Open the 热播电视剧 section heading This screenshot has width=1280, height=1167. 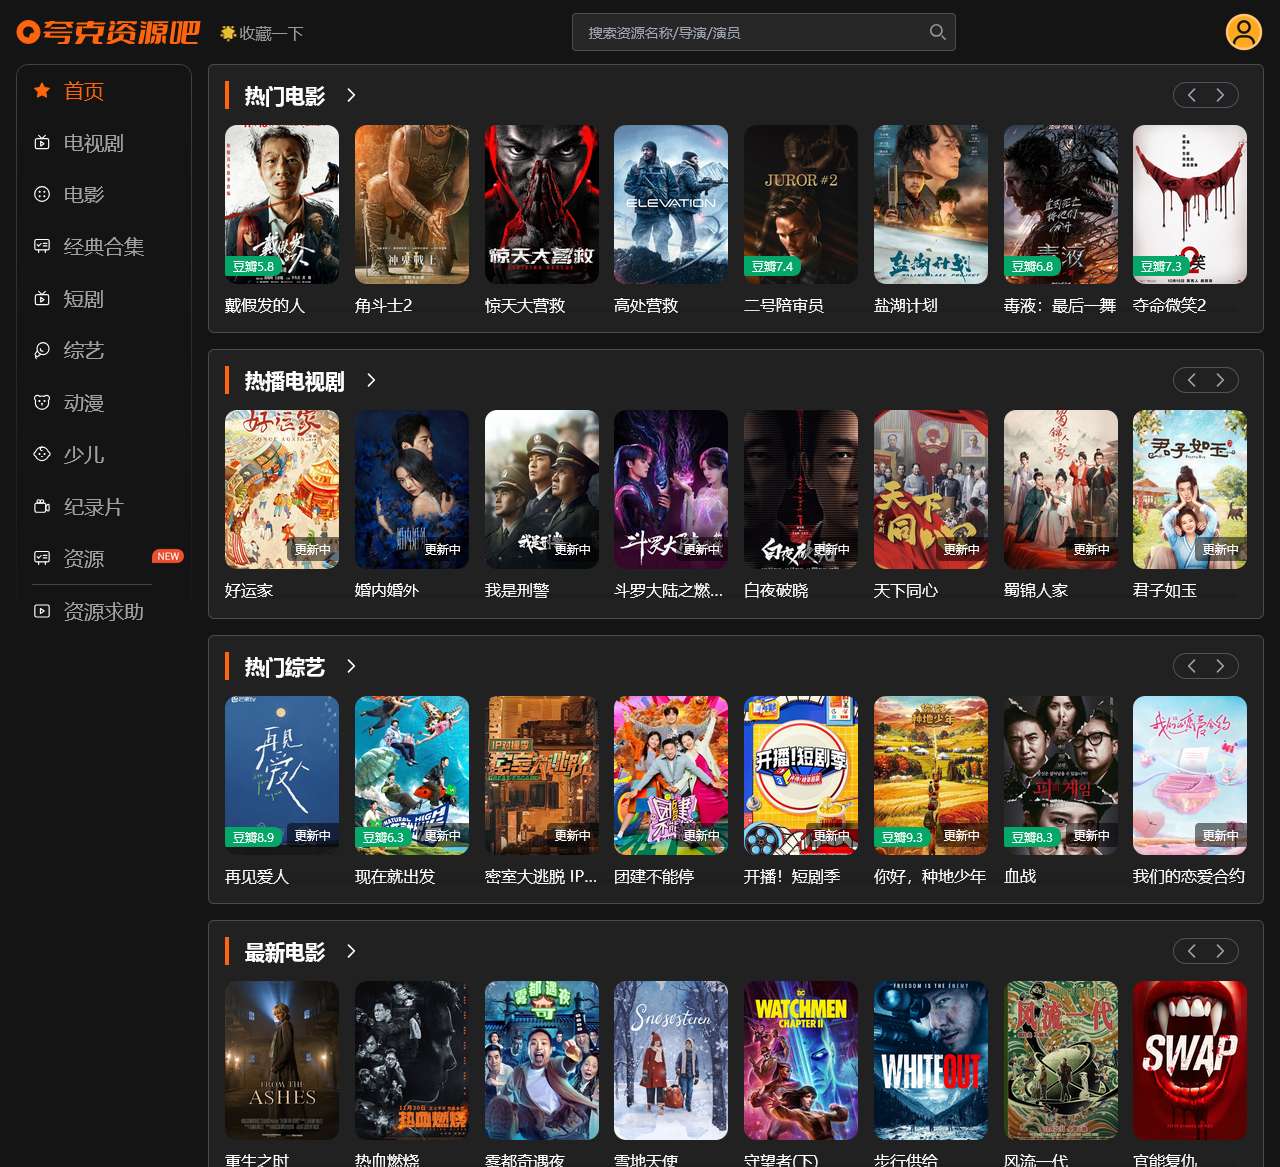[x=295, y=381]
